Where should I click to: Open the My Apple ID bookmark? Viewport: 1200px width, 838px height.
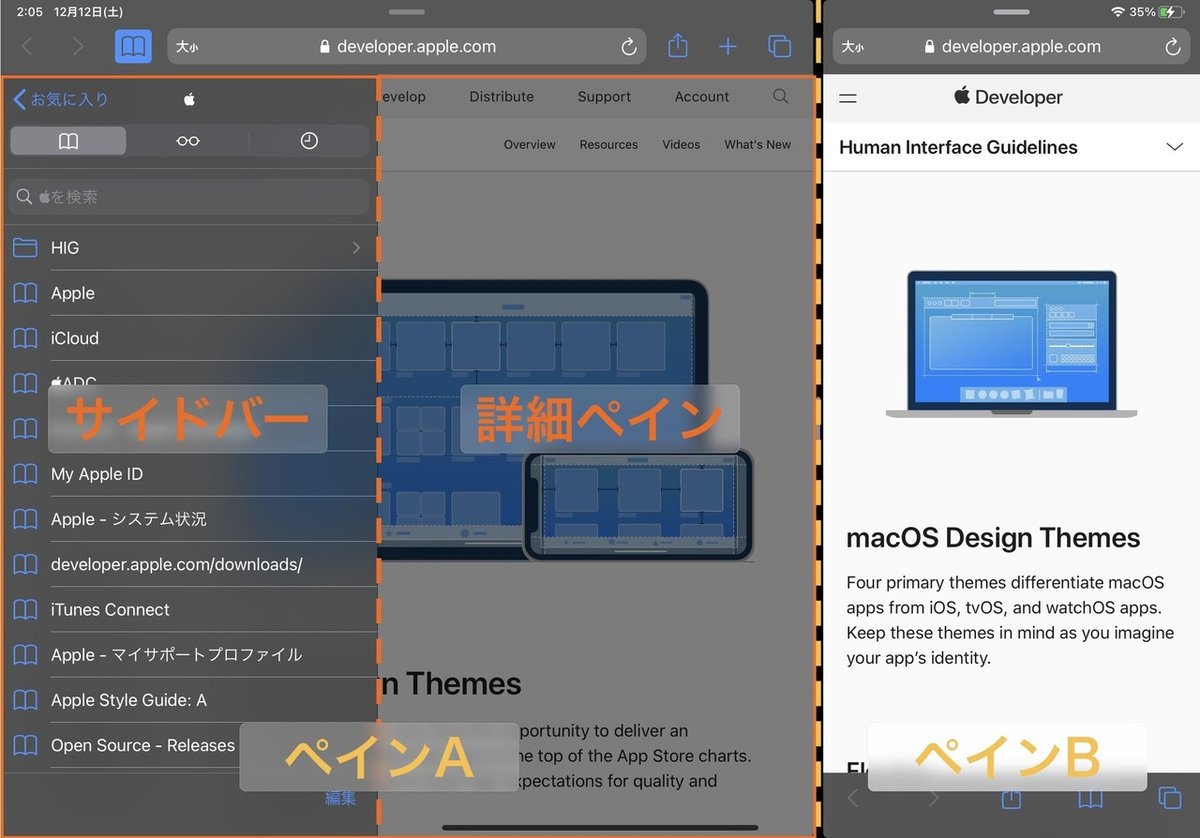pyautogui.click(x=190, y=474)
